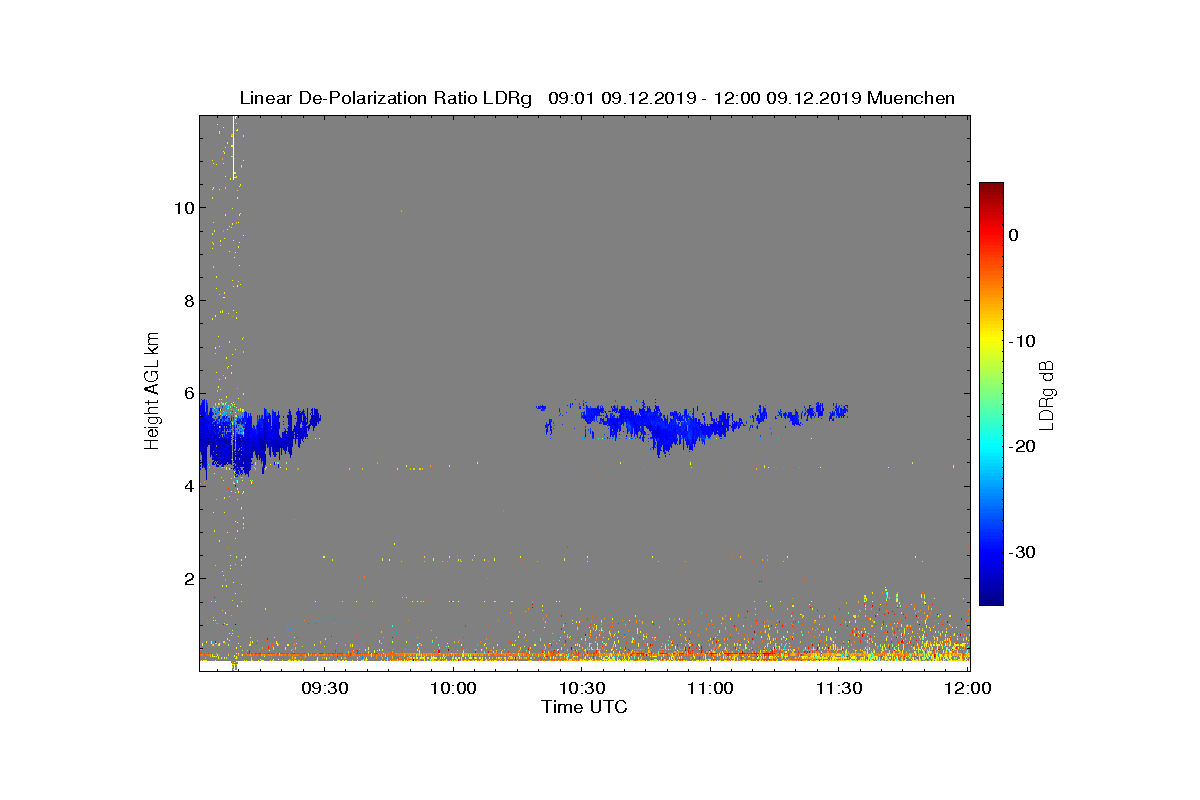The width and height of the screenshot is (1200, 800).
Task: Click the word "Muenchen" in the title
Action: 911,98
